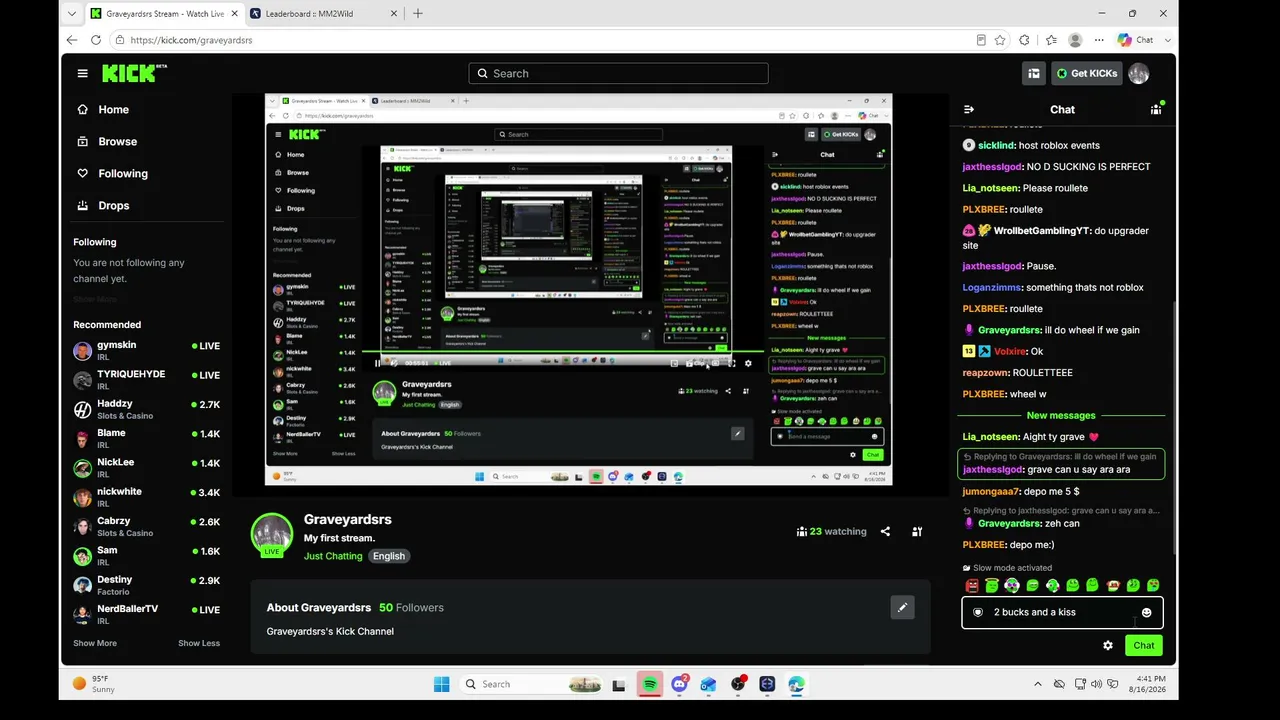The image size is (1280, 720).
Task: Open Discord from the taskbar
Action: tap(680, 684)
